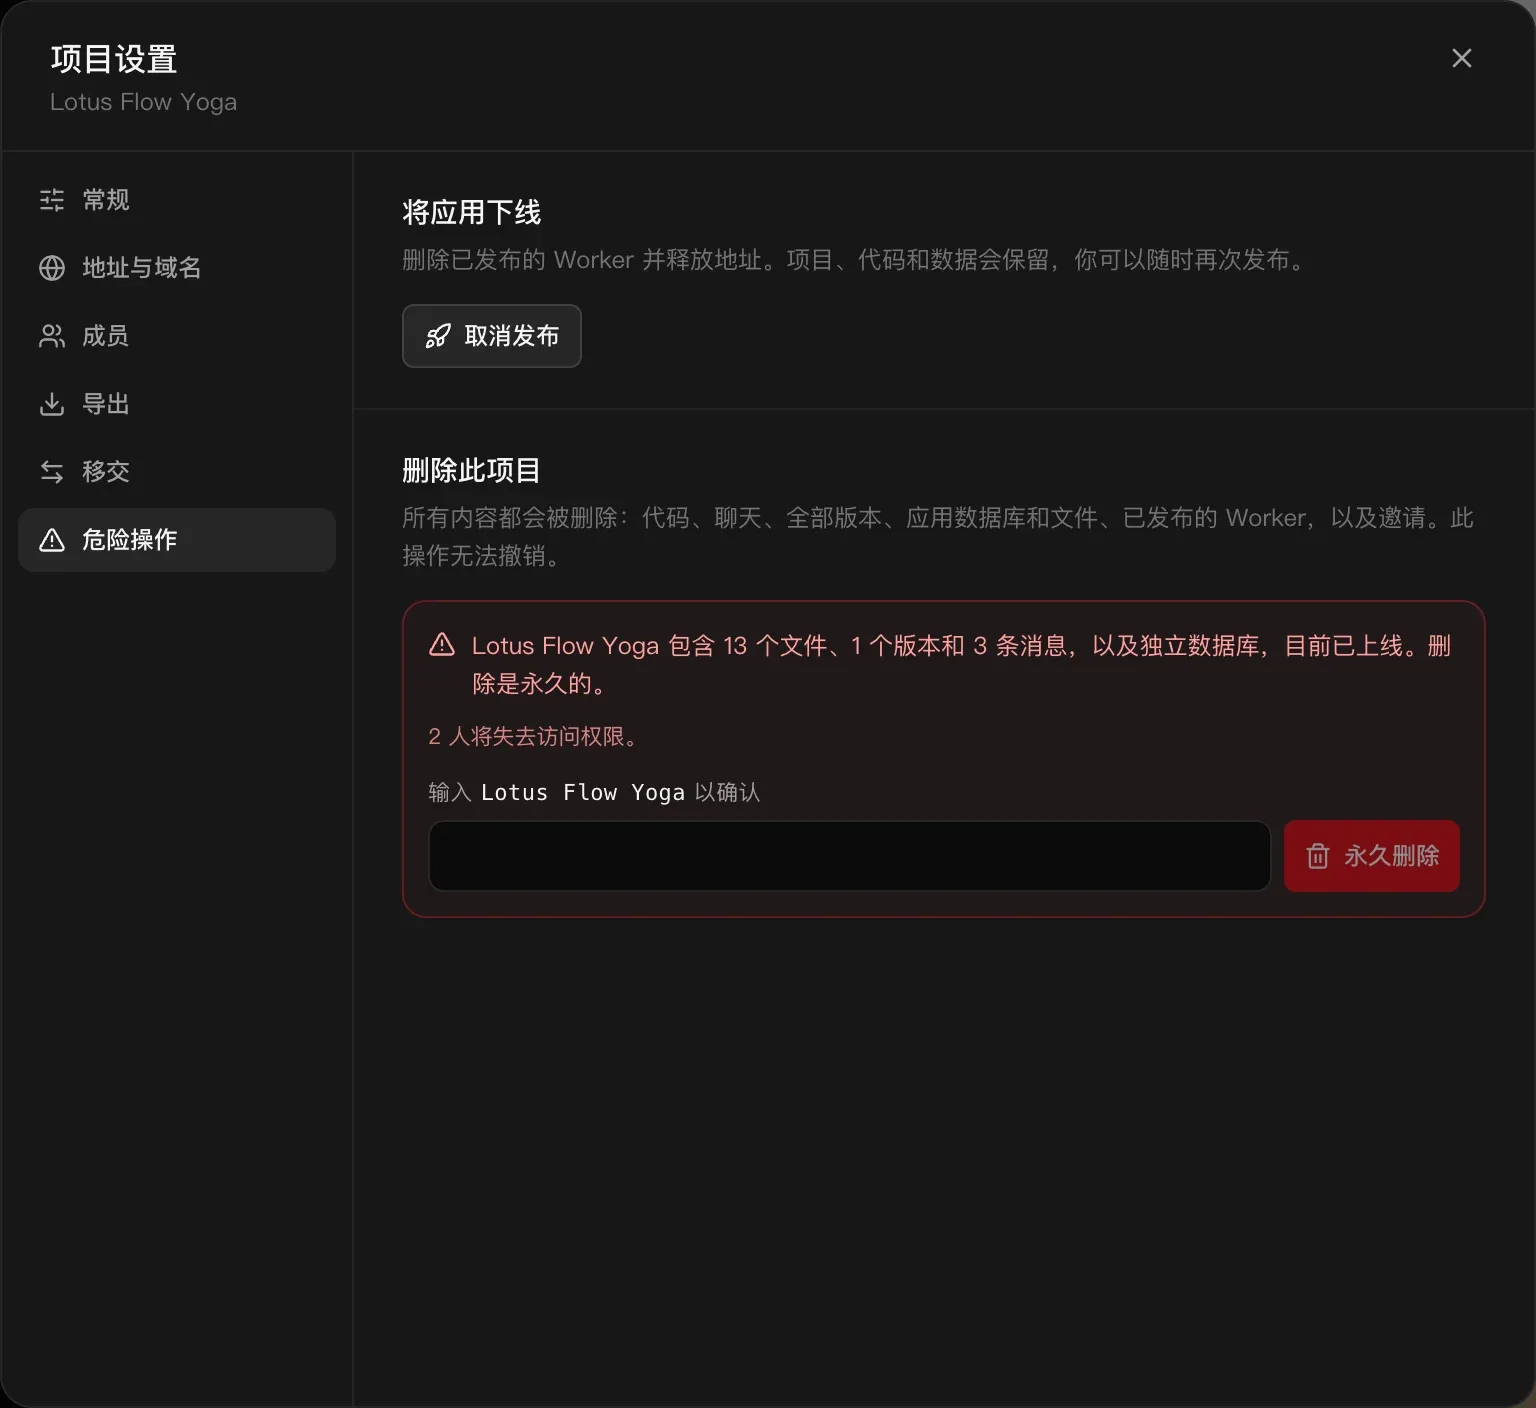Click the sliders icon beside 常规
Viewport: 1536px width, 1408px height.
[x=52, y=200]
